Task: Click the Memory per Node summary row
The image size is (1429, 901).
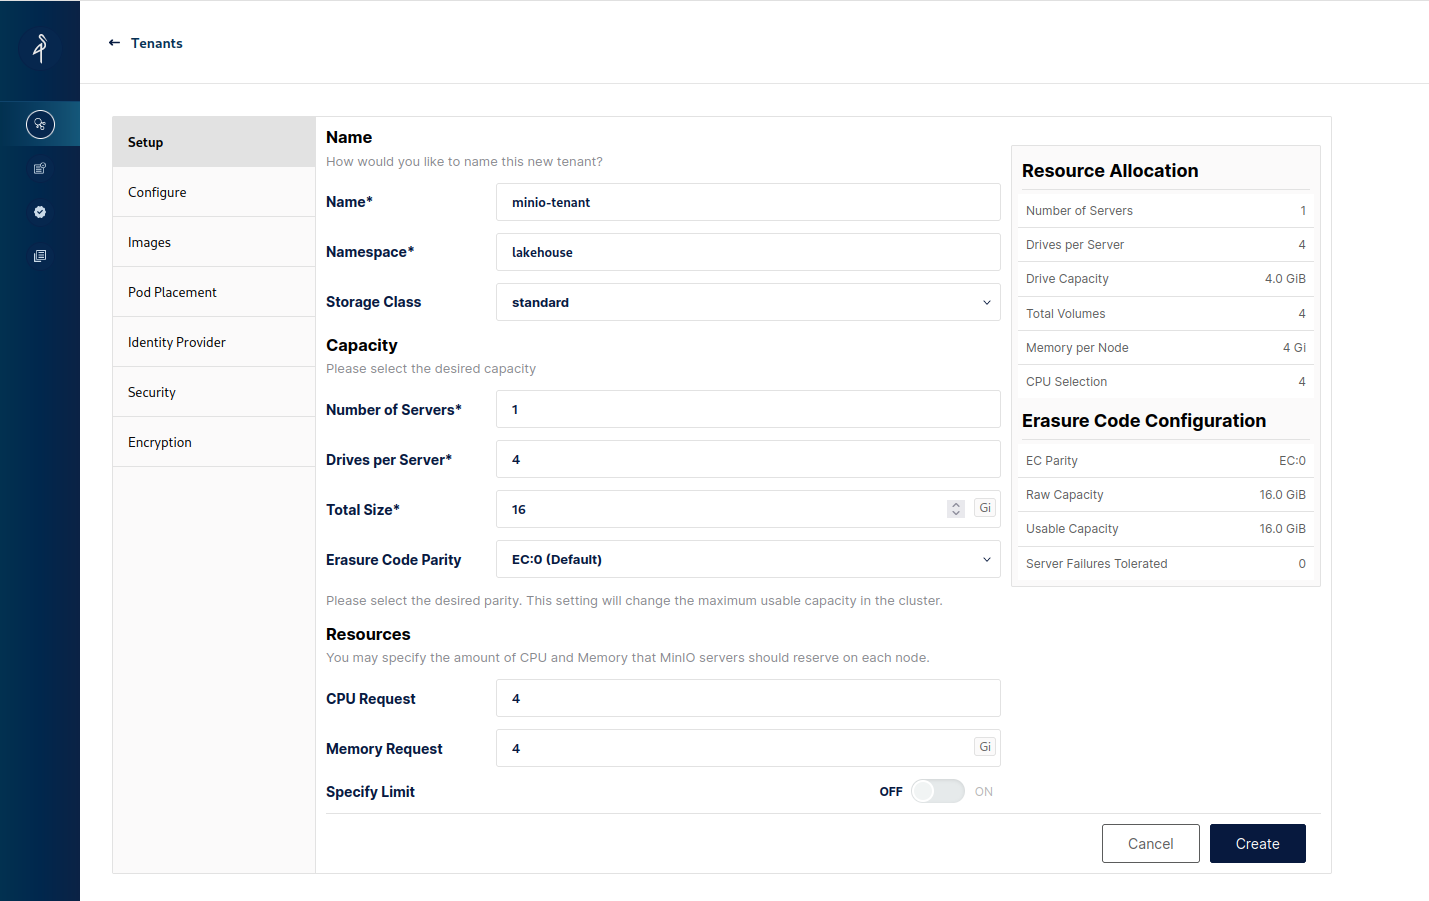Action: 1166,348
